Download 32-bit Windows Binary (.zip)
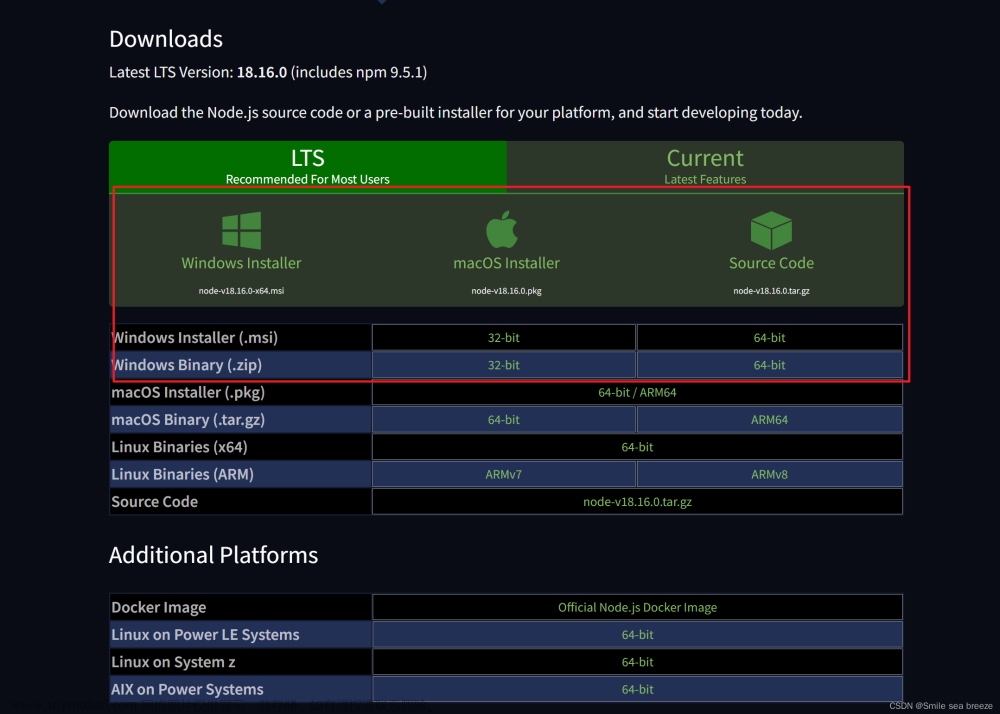The height and width of the screenshot is (714, 1000). pos(504,365)
